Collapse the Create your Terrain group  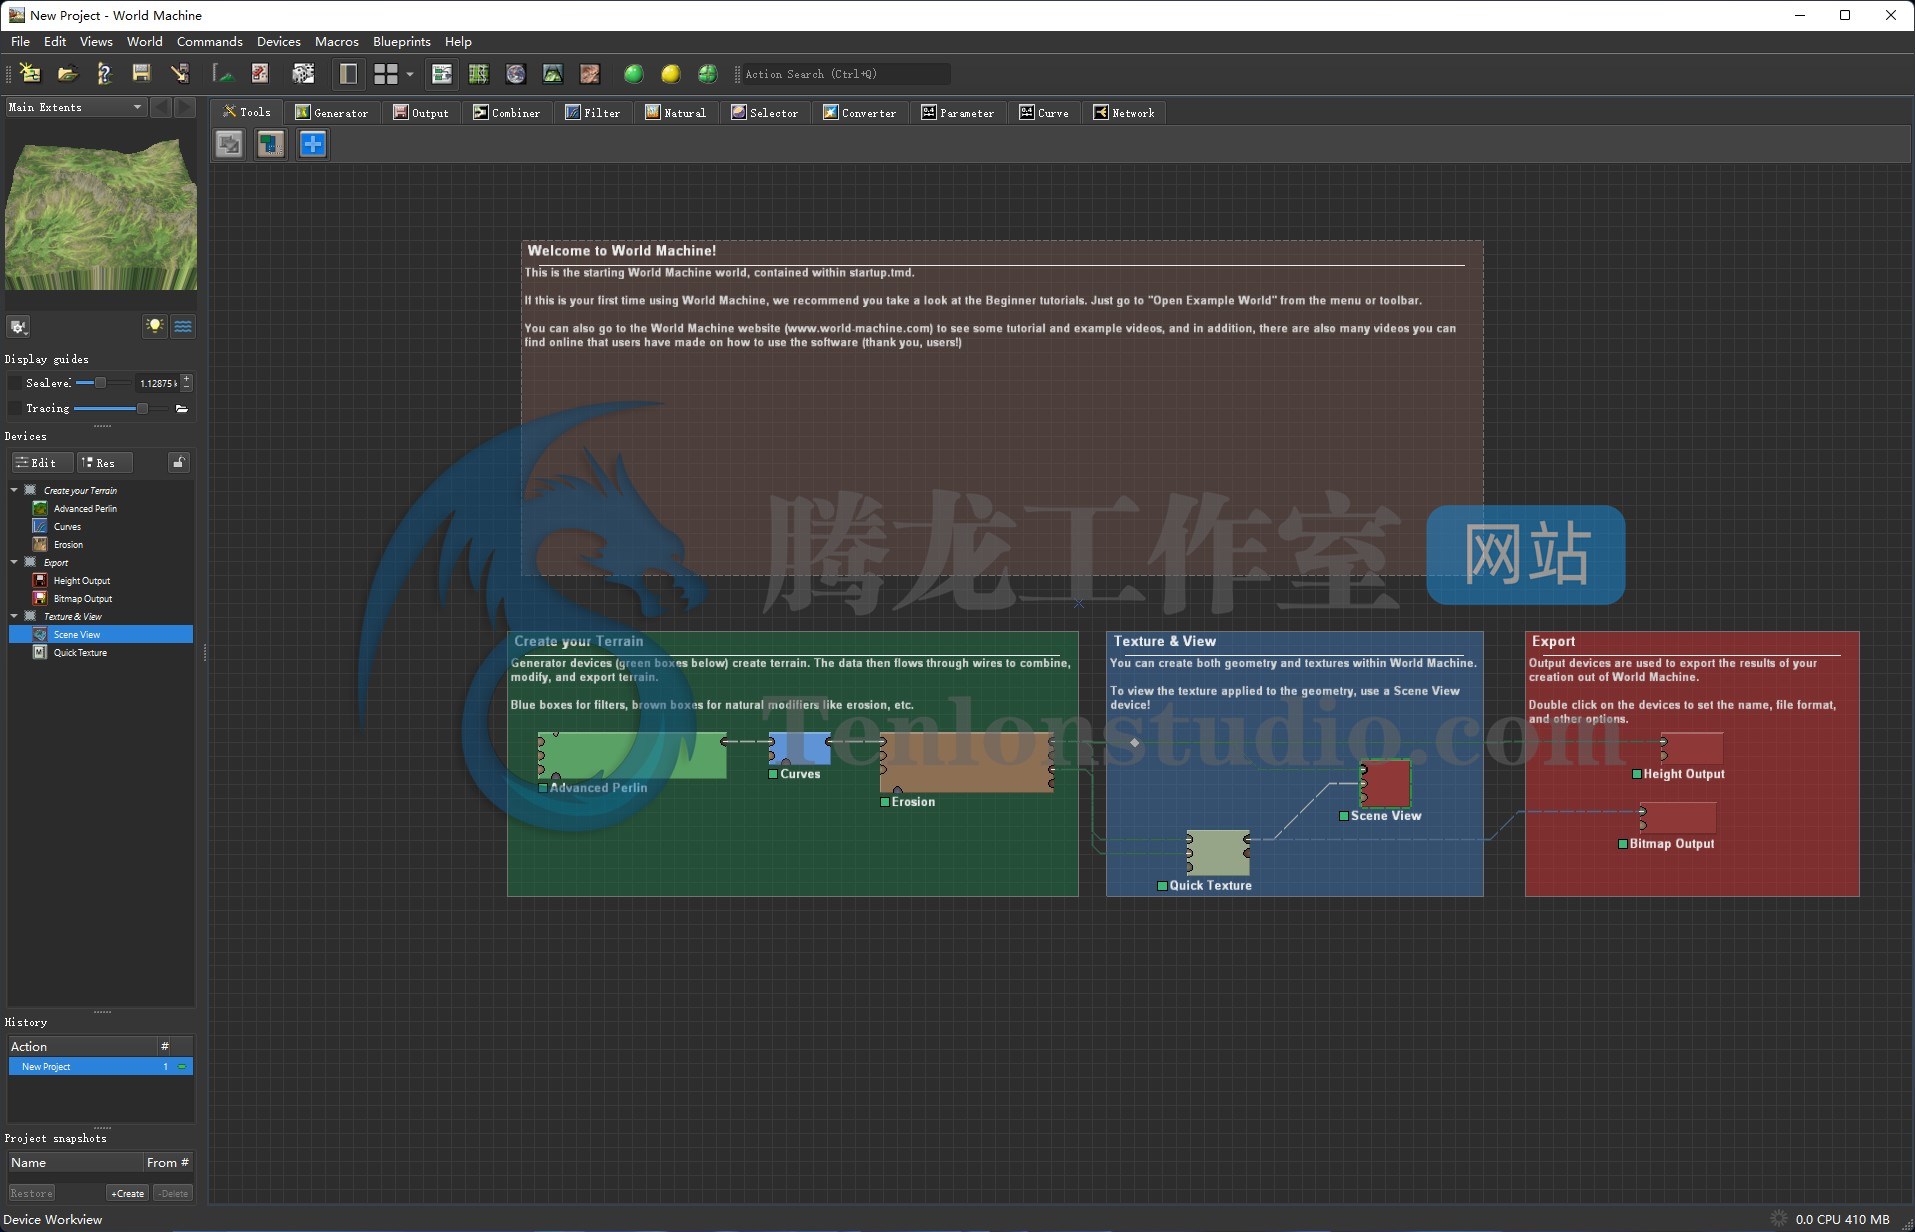[x=14, y=490]
